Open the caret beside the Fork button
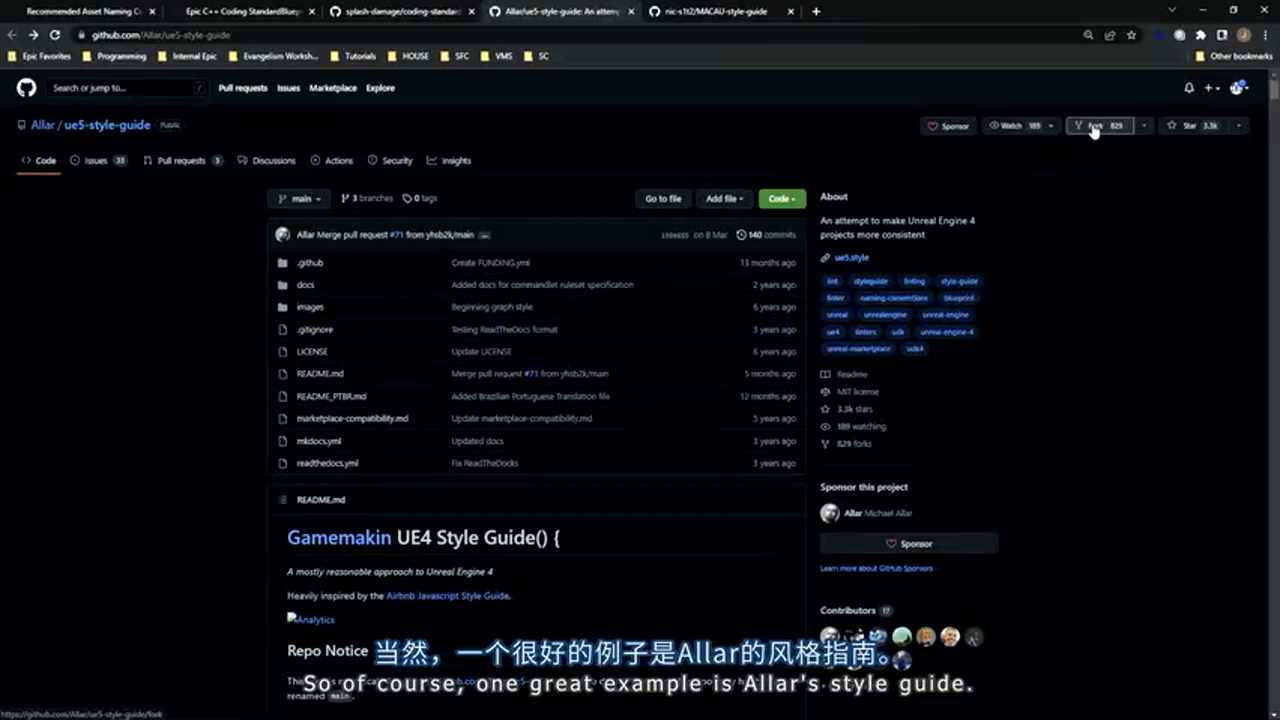 [x=1144, y=126]
